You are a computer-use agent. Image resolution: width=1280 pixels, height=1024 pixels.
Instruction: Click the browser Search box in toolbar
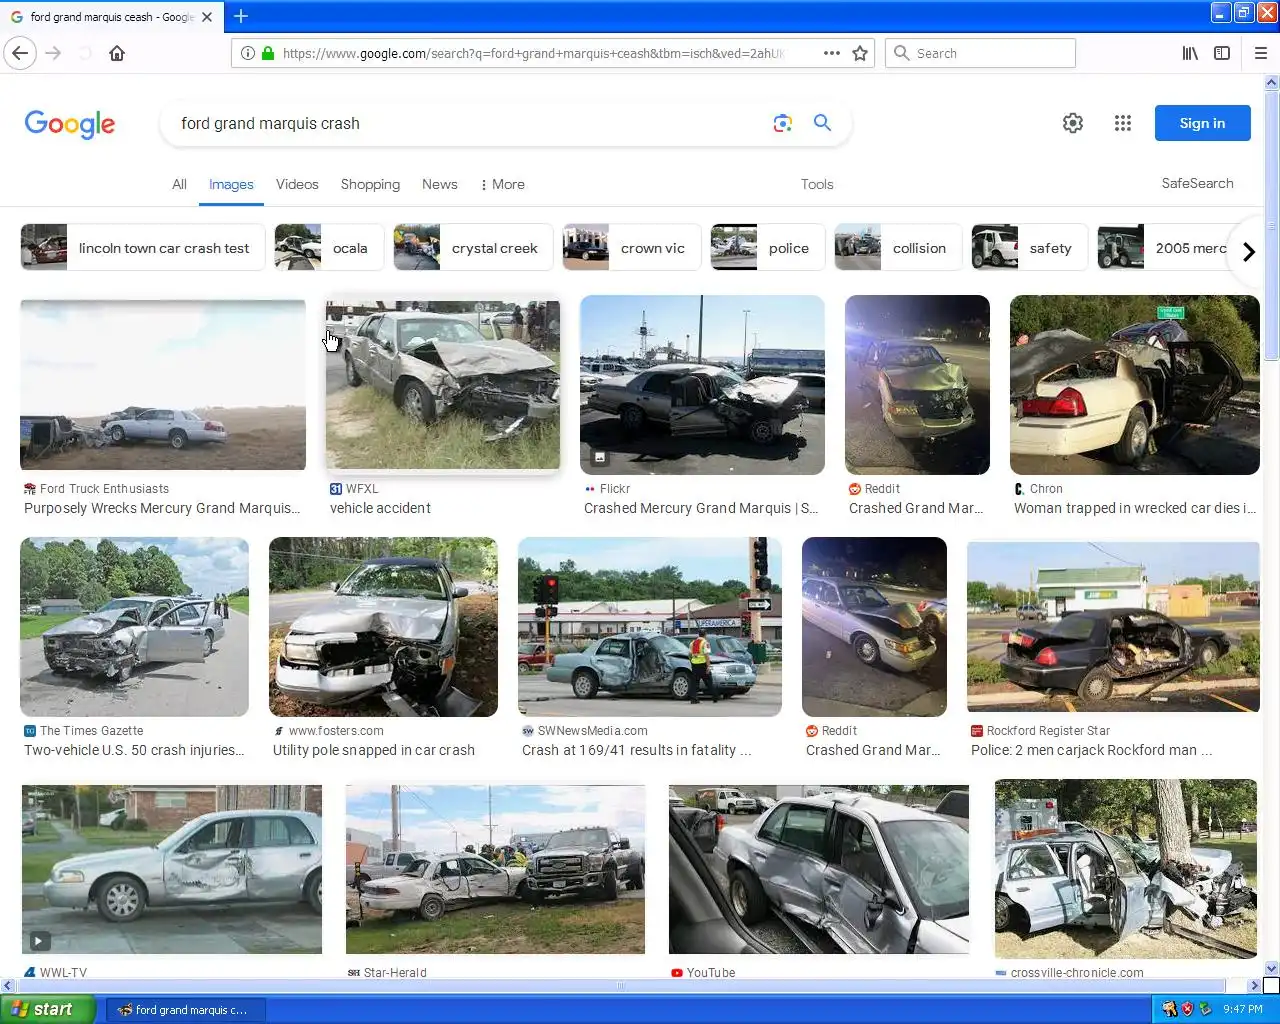click(980, 53)
